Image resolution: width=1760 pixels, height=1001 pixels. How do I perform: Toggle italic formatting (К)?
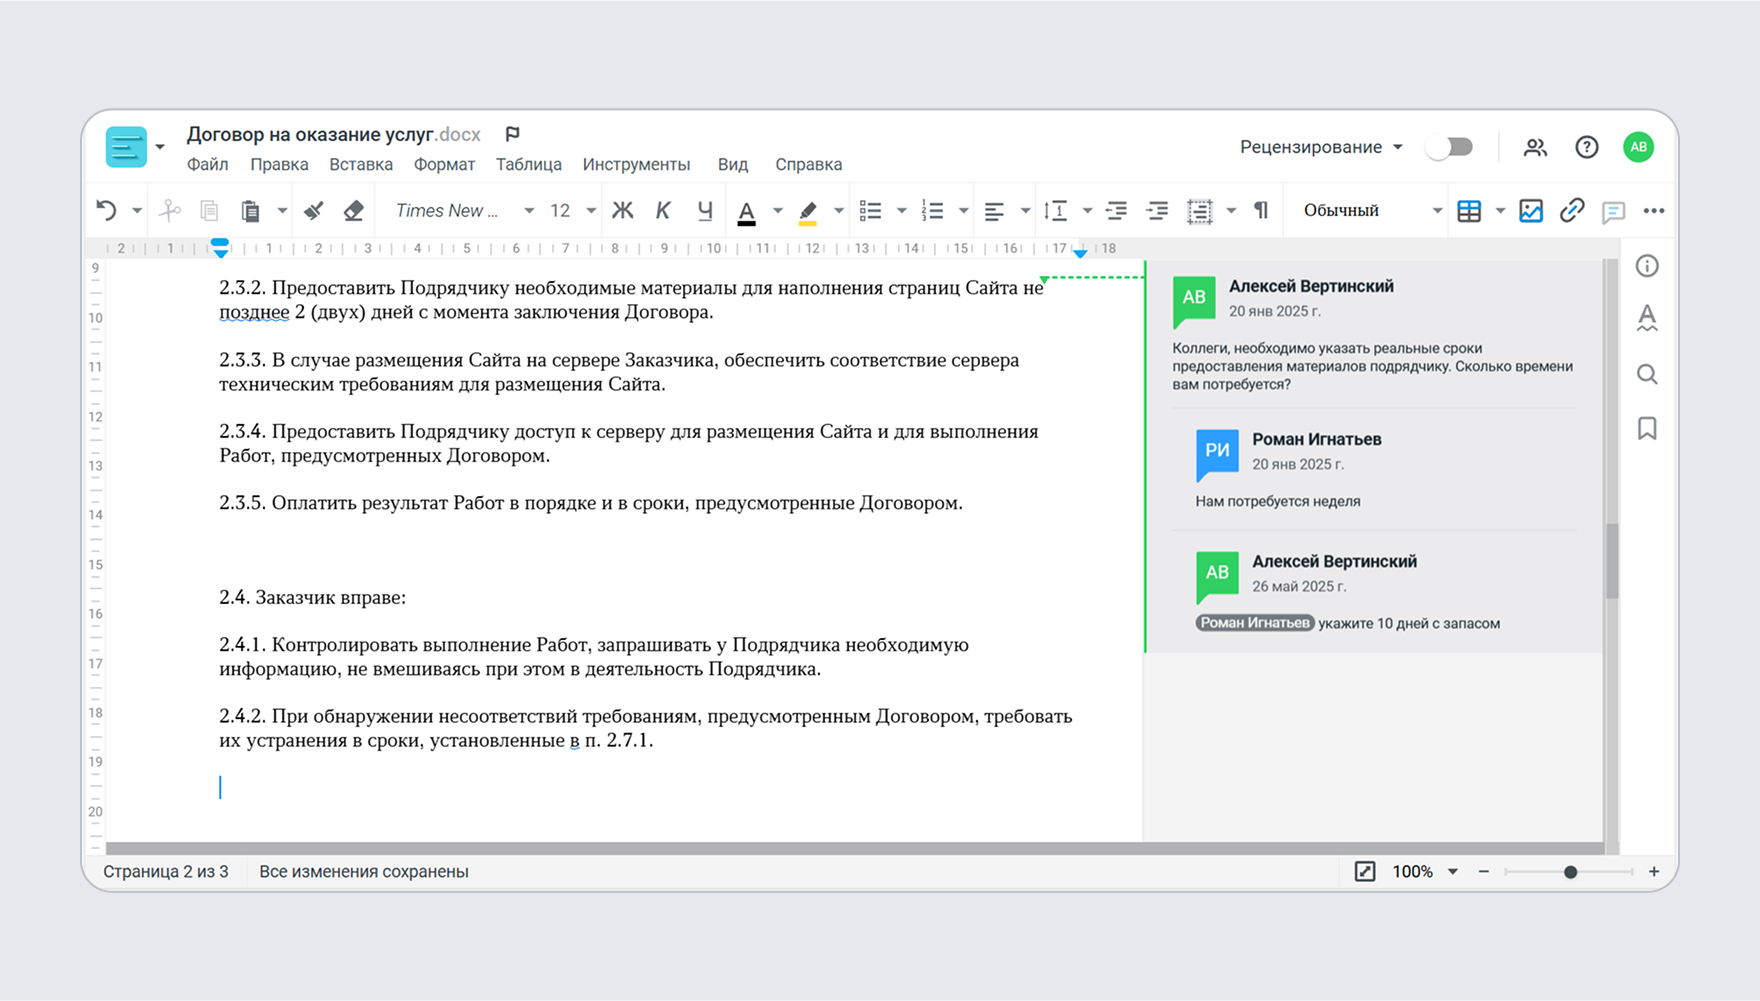point(663,210)
